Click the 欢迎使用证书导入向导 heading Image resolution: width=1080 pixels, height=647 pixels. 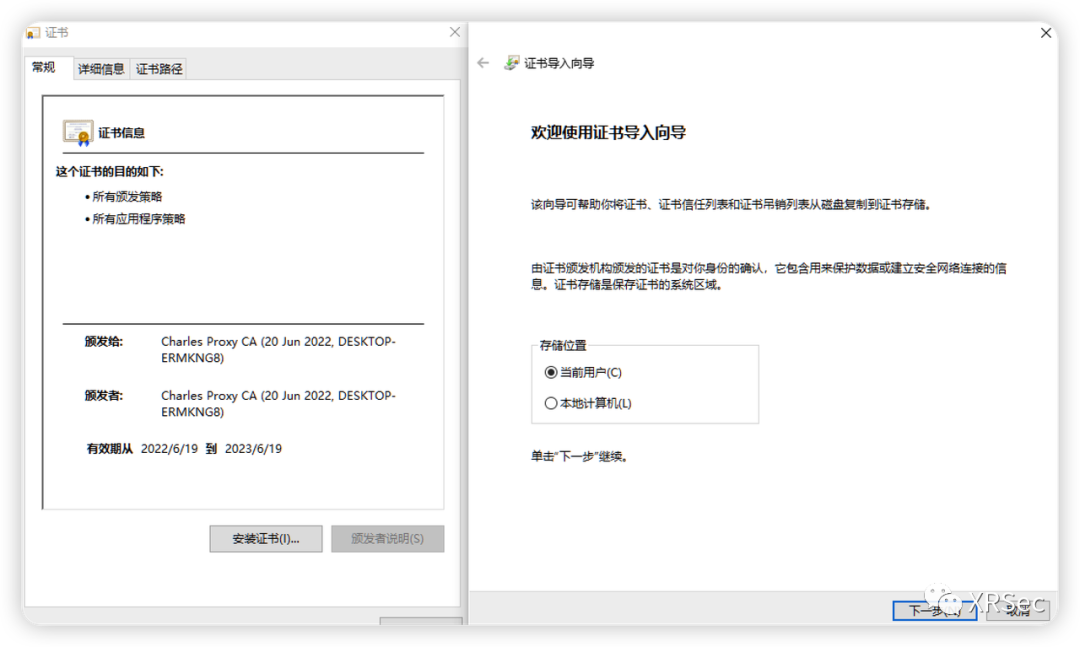[x=608, y=133]
